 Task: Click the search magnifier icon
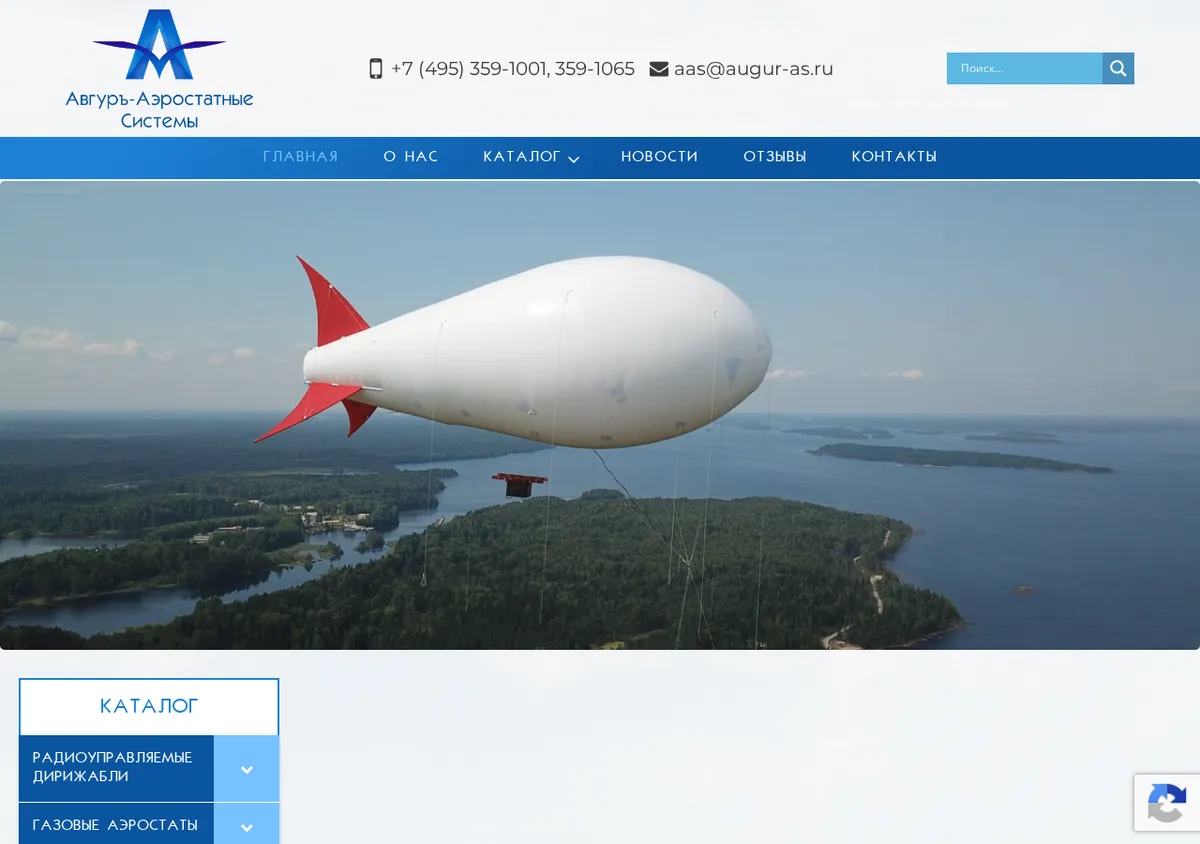coord(1118,68)
